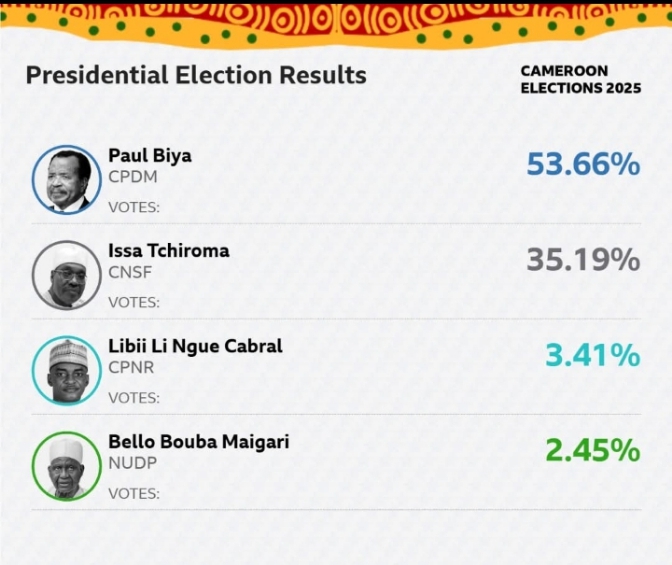Click the CPDM party label

tap(133, 177)
